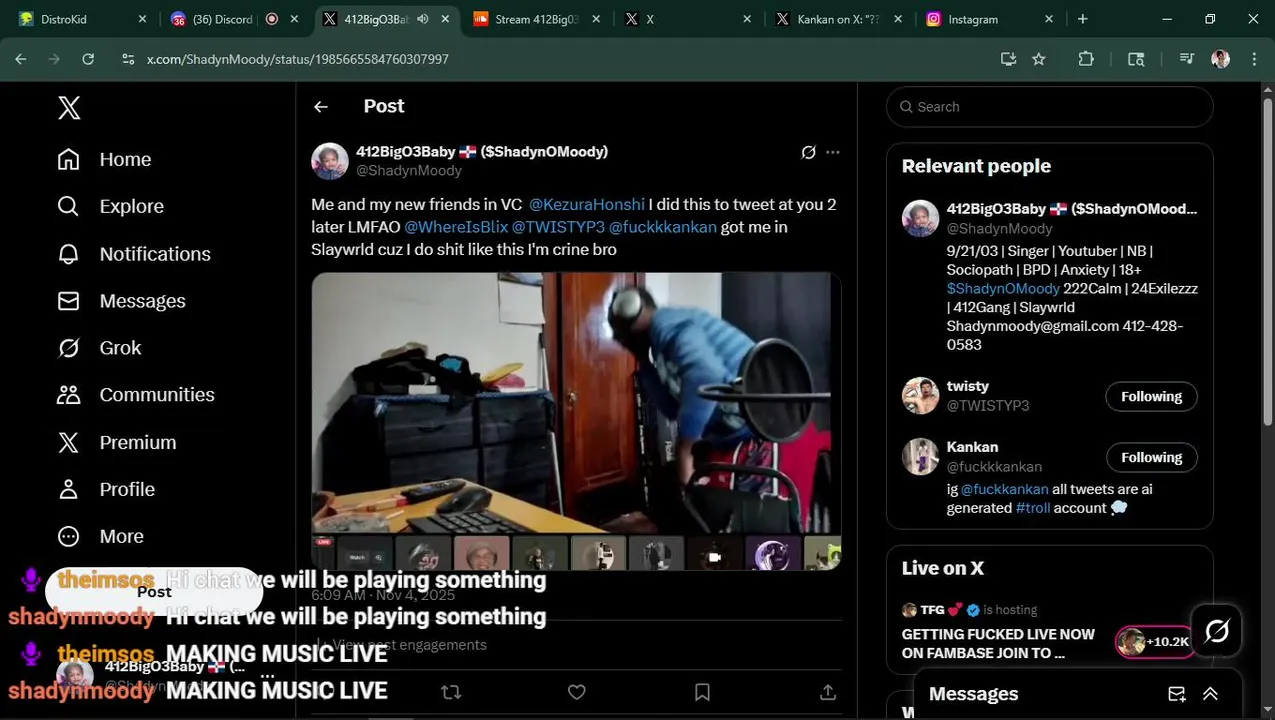Switch to the Instagram tab

coord(990,19)
